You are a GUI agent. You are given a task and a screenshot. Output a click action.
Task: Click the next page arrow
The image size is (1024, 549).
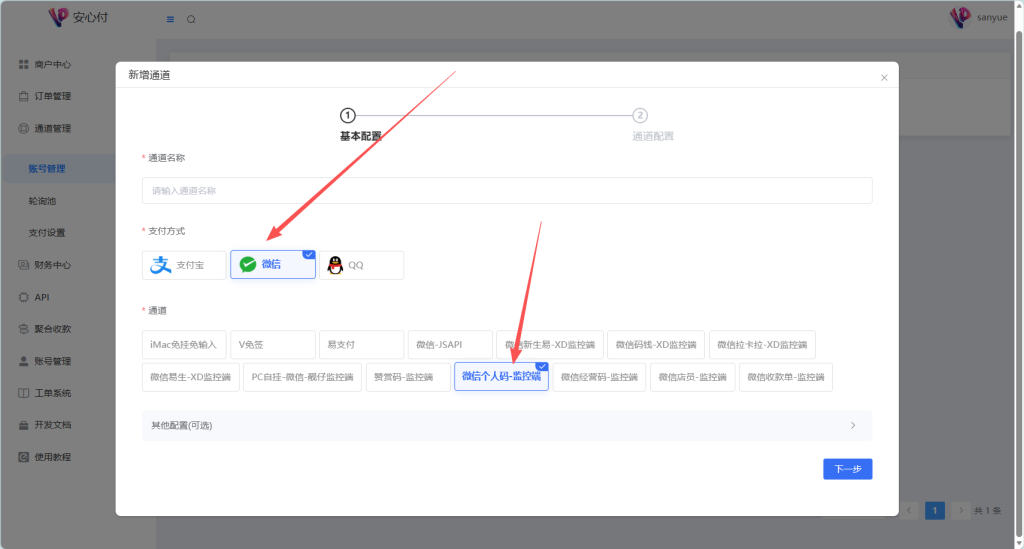(960, 510)
